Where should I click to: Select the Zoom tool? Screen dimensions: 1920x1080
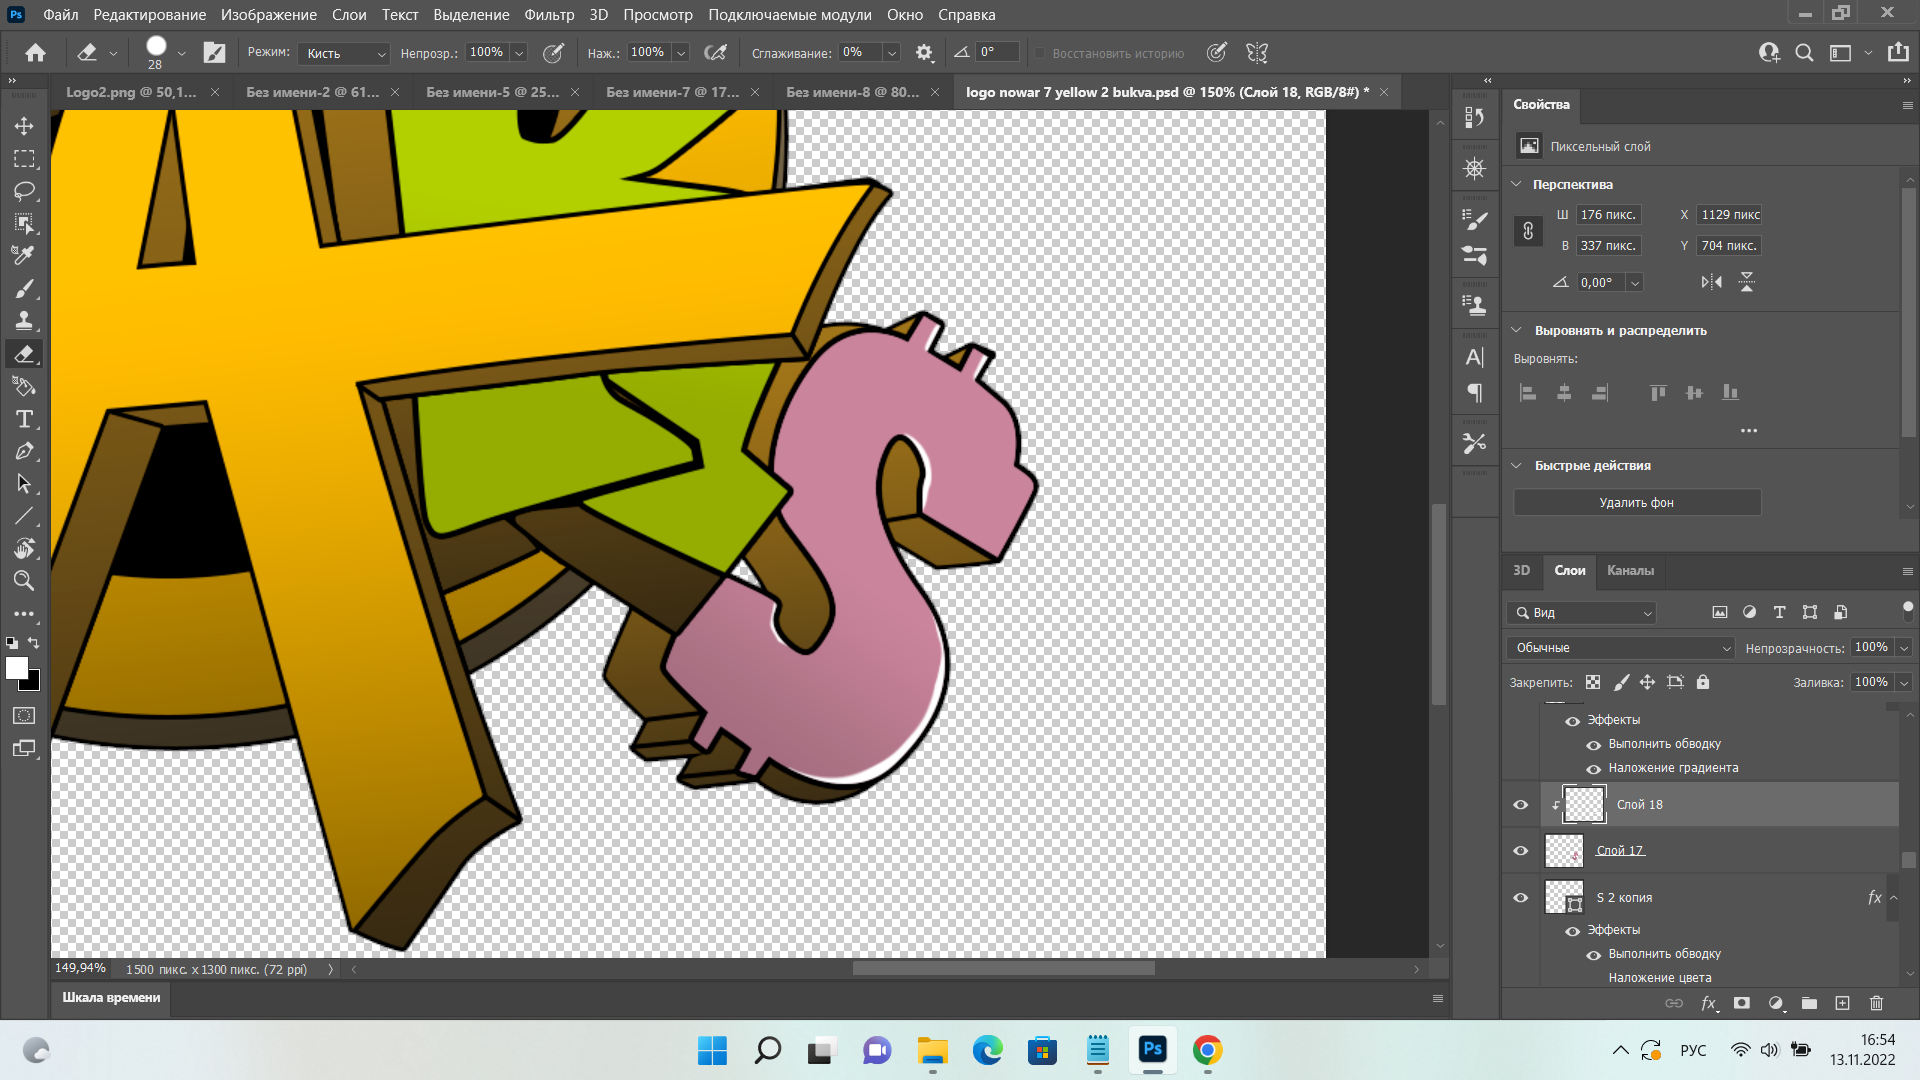click(x=24, y=581)
